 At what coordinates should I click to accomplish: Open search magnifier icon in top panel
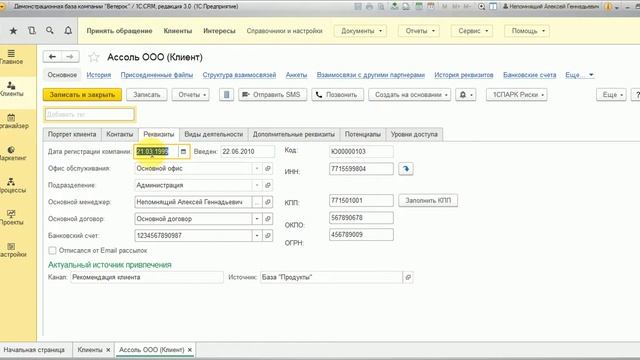[50, 31]
